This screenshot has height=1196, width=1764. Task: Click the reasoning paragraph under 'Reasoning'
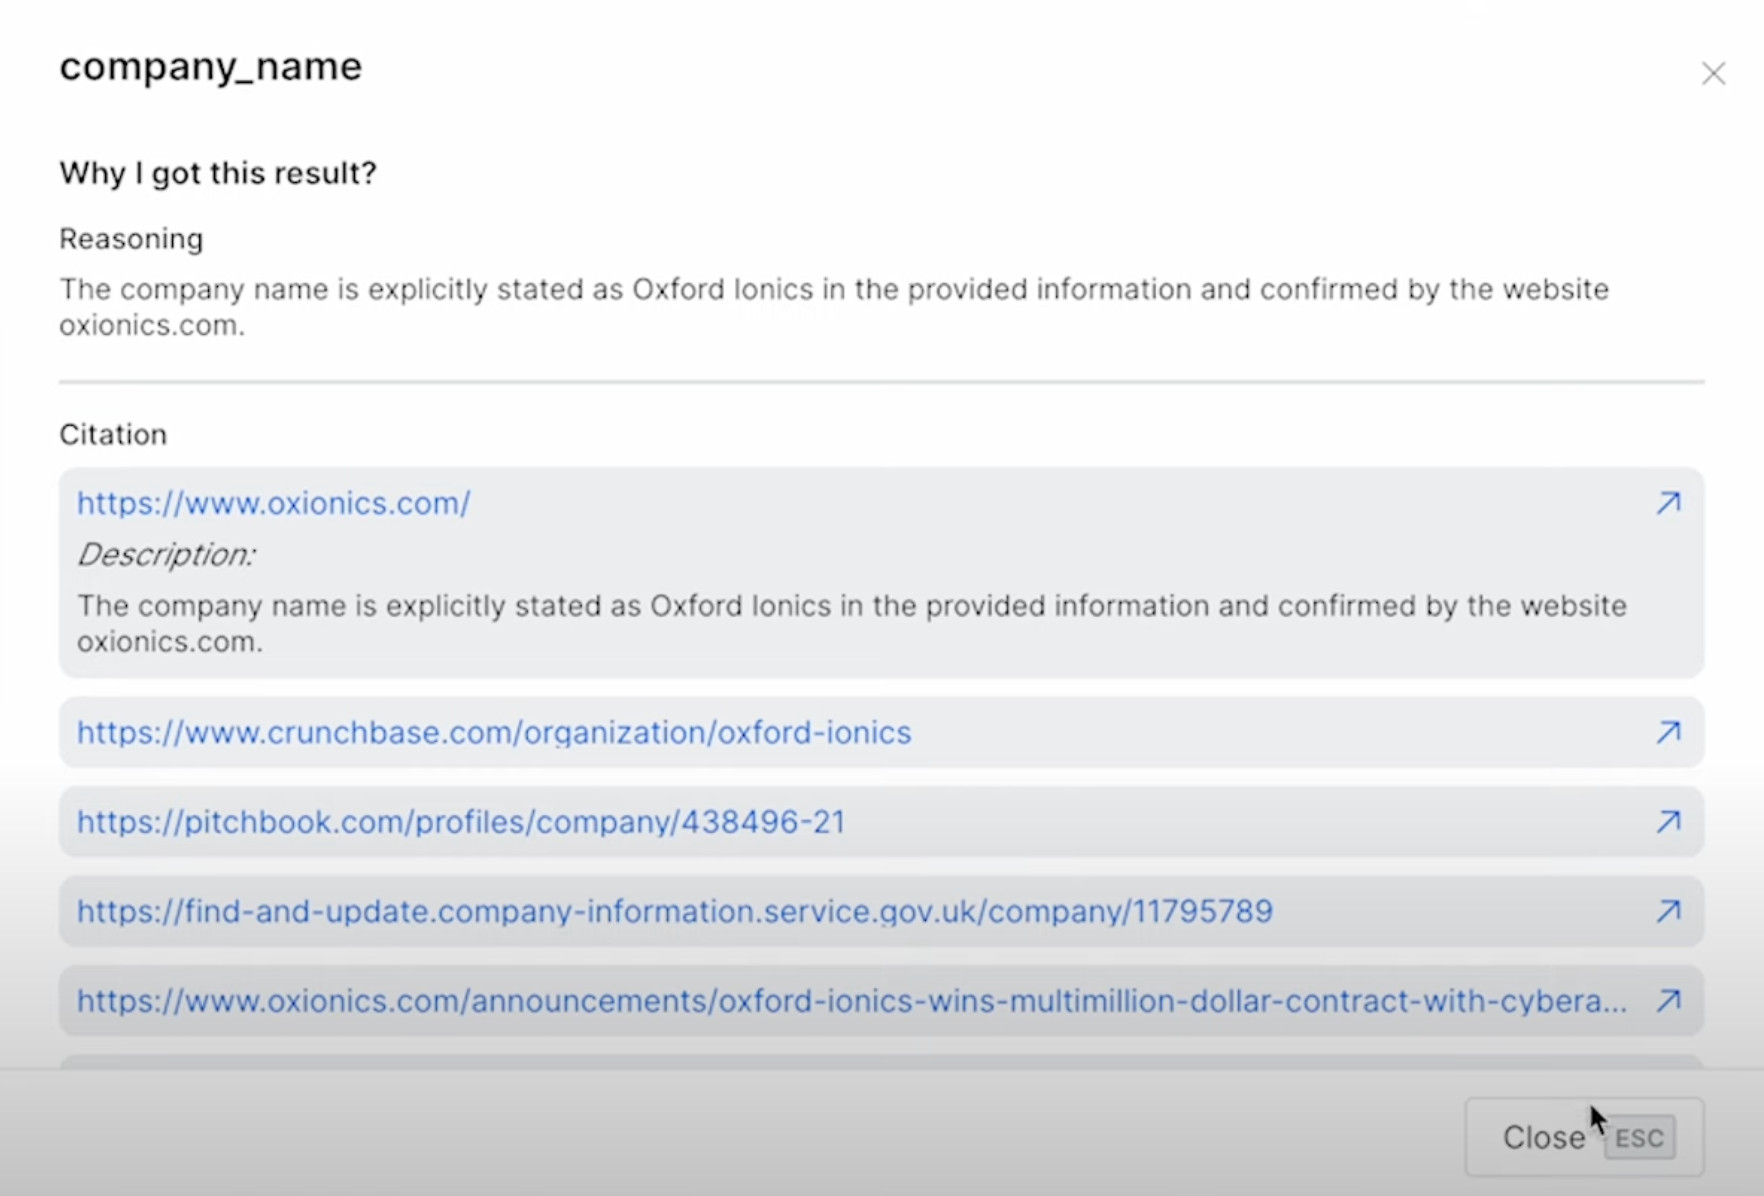(x=834, y=307)
